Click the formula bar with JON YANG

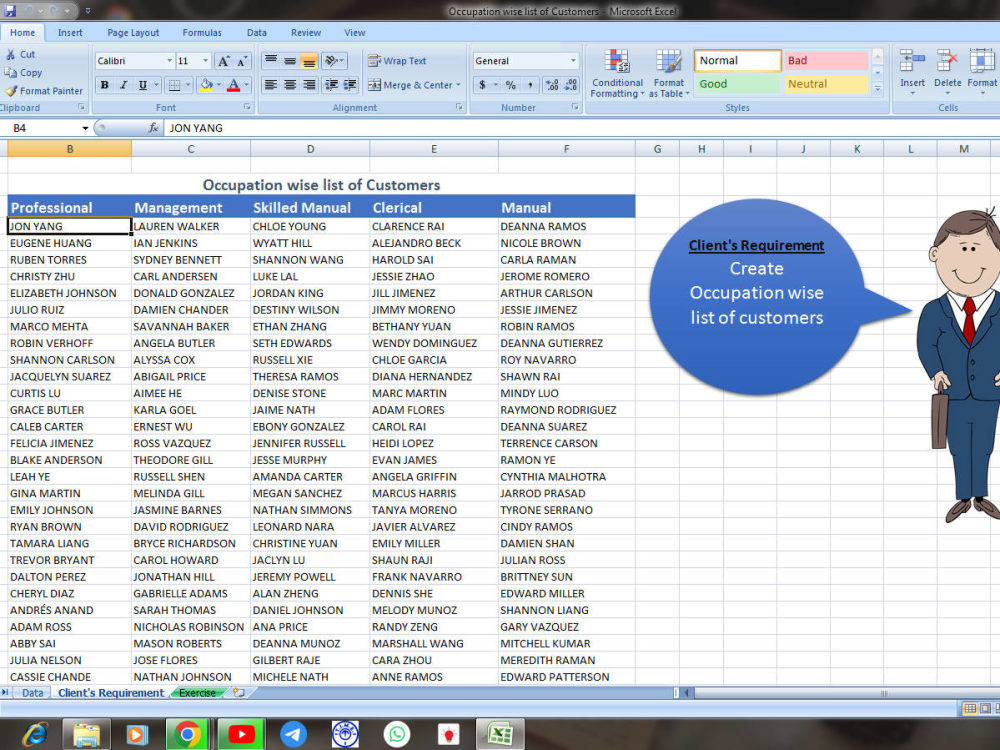(580, 128)
